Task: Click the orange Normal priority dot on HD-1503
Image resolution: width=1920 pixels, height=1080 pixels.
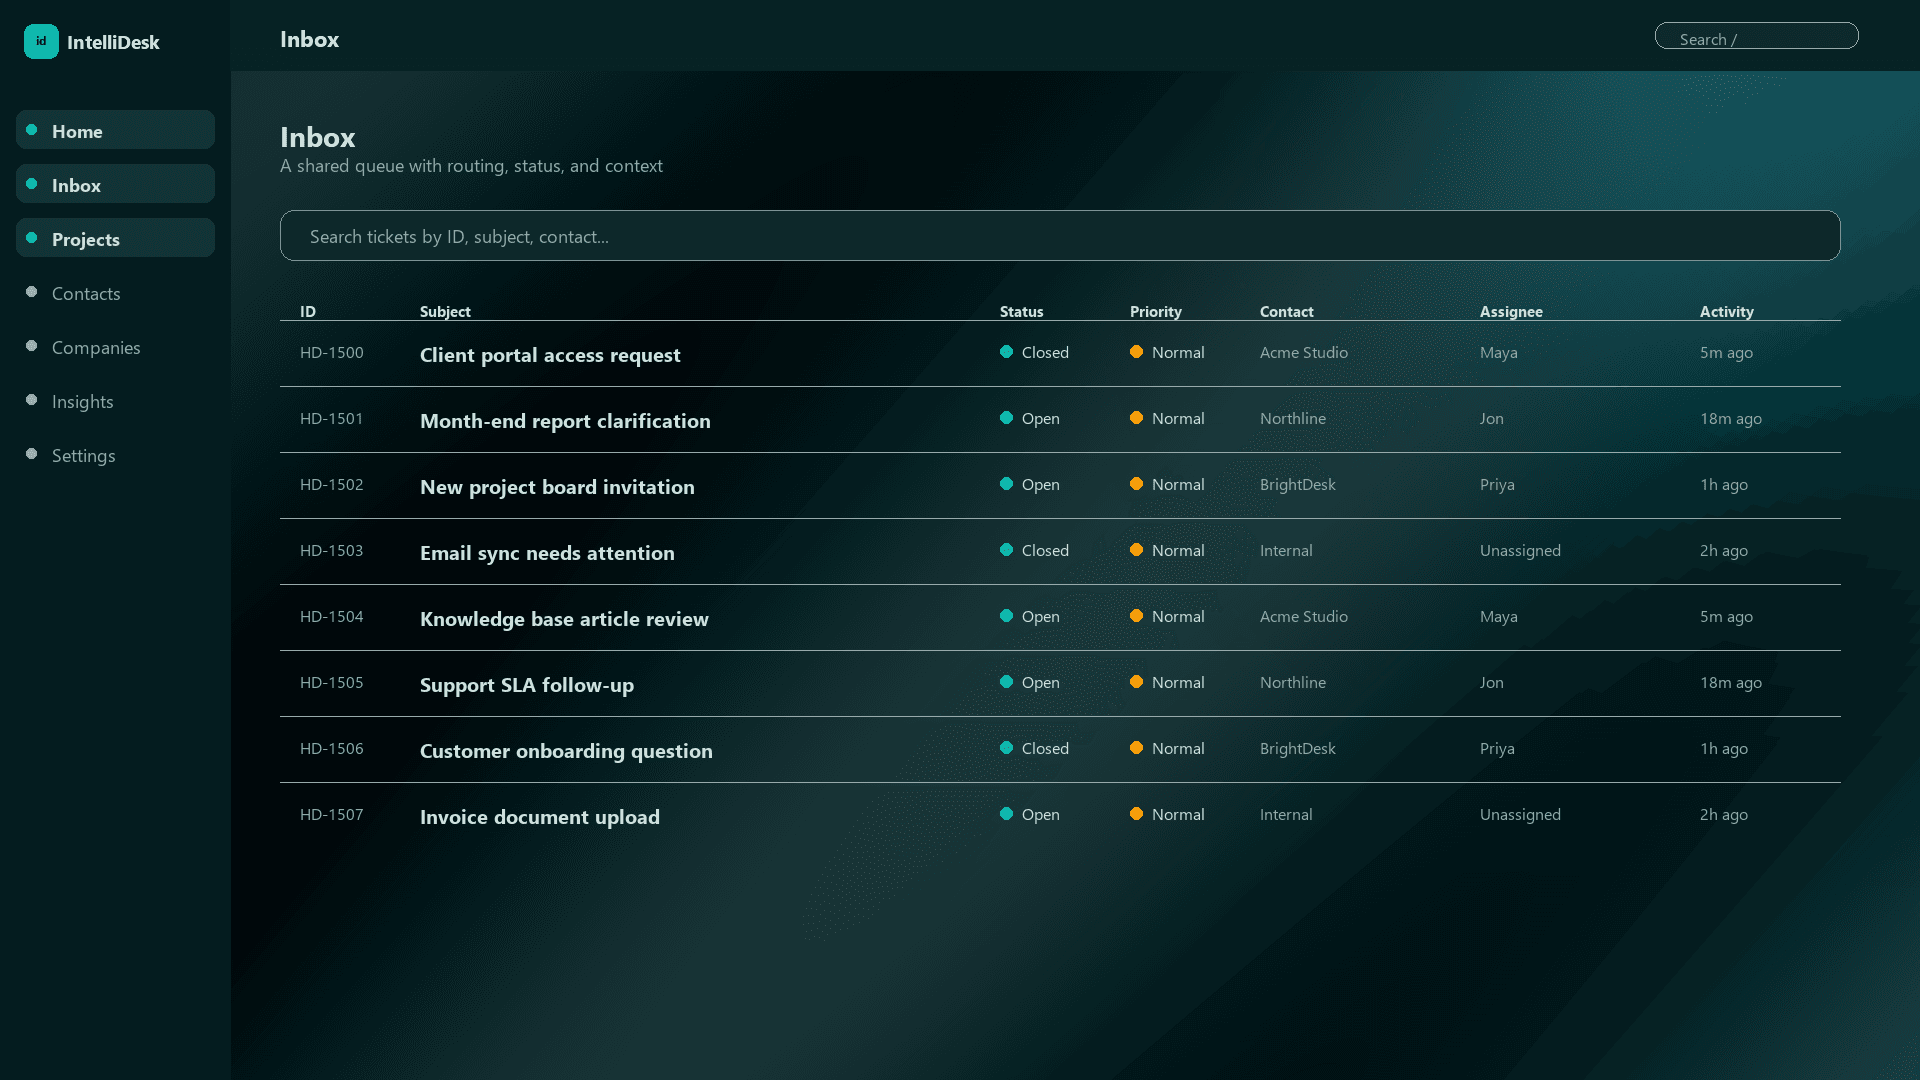Action: pyautogui.click(x=1137, y=550)
